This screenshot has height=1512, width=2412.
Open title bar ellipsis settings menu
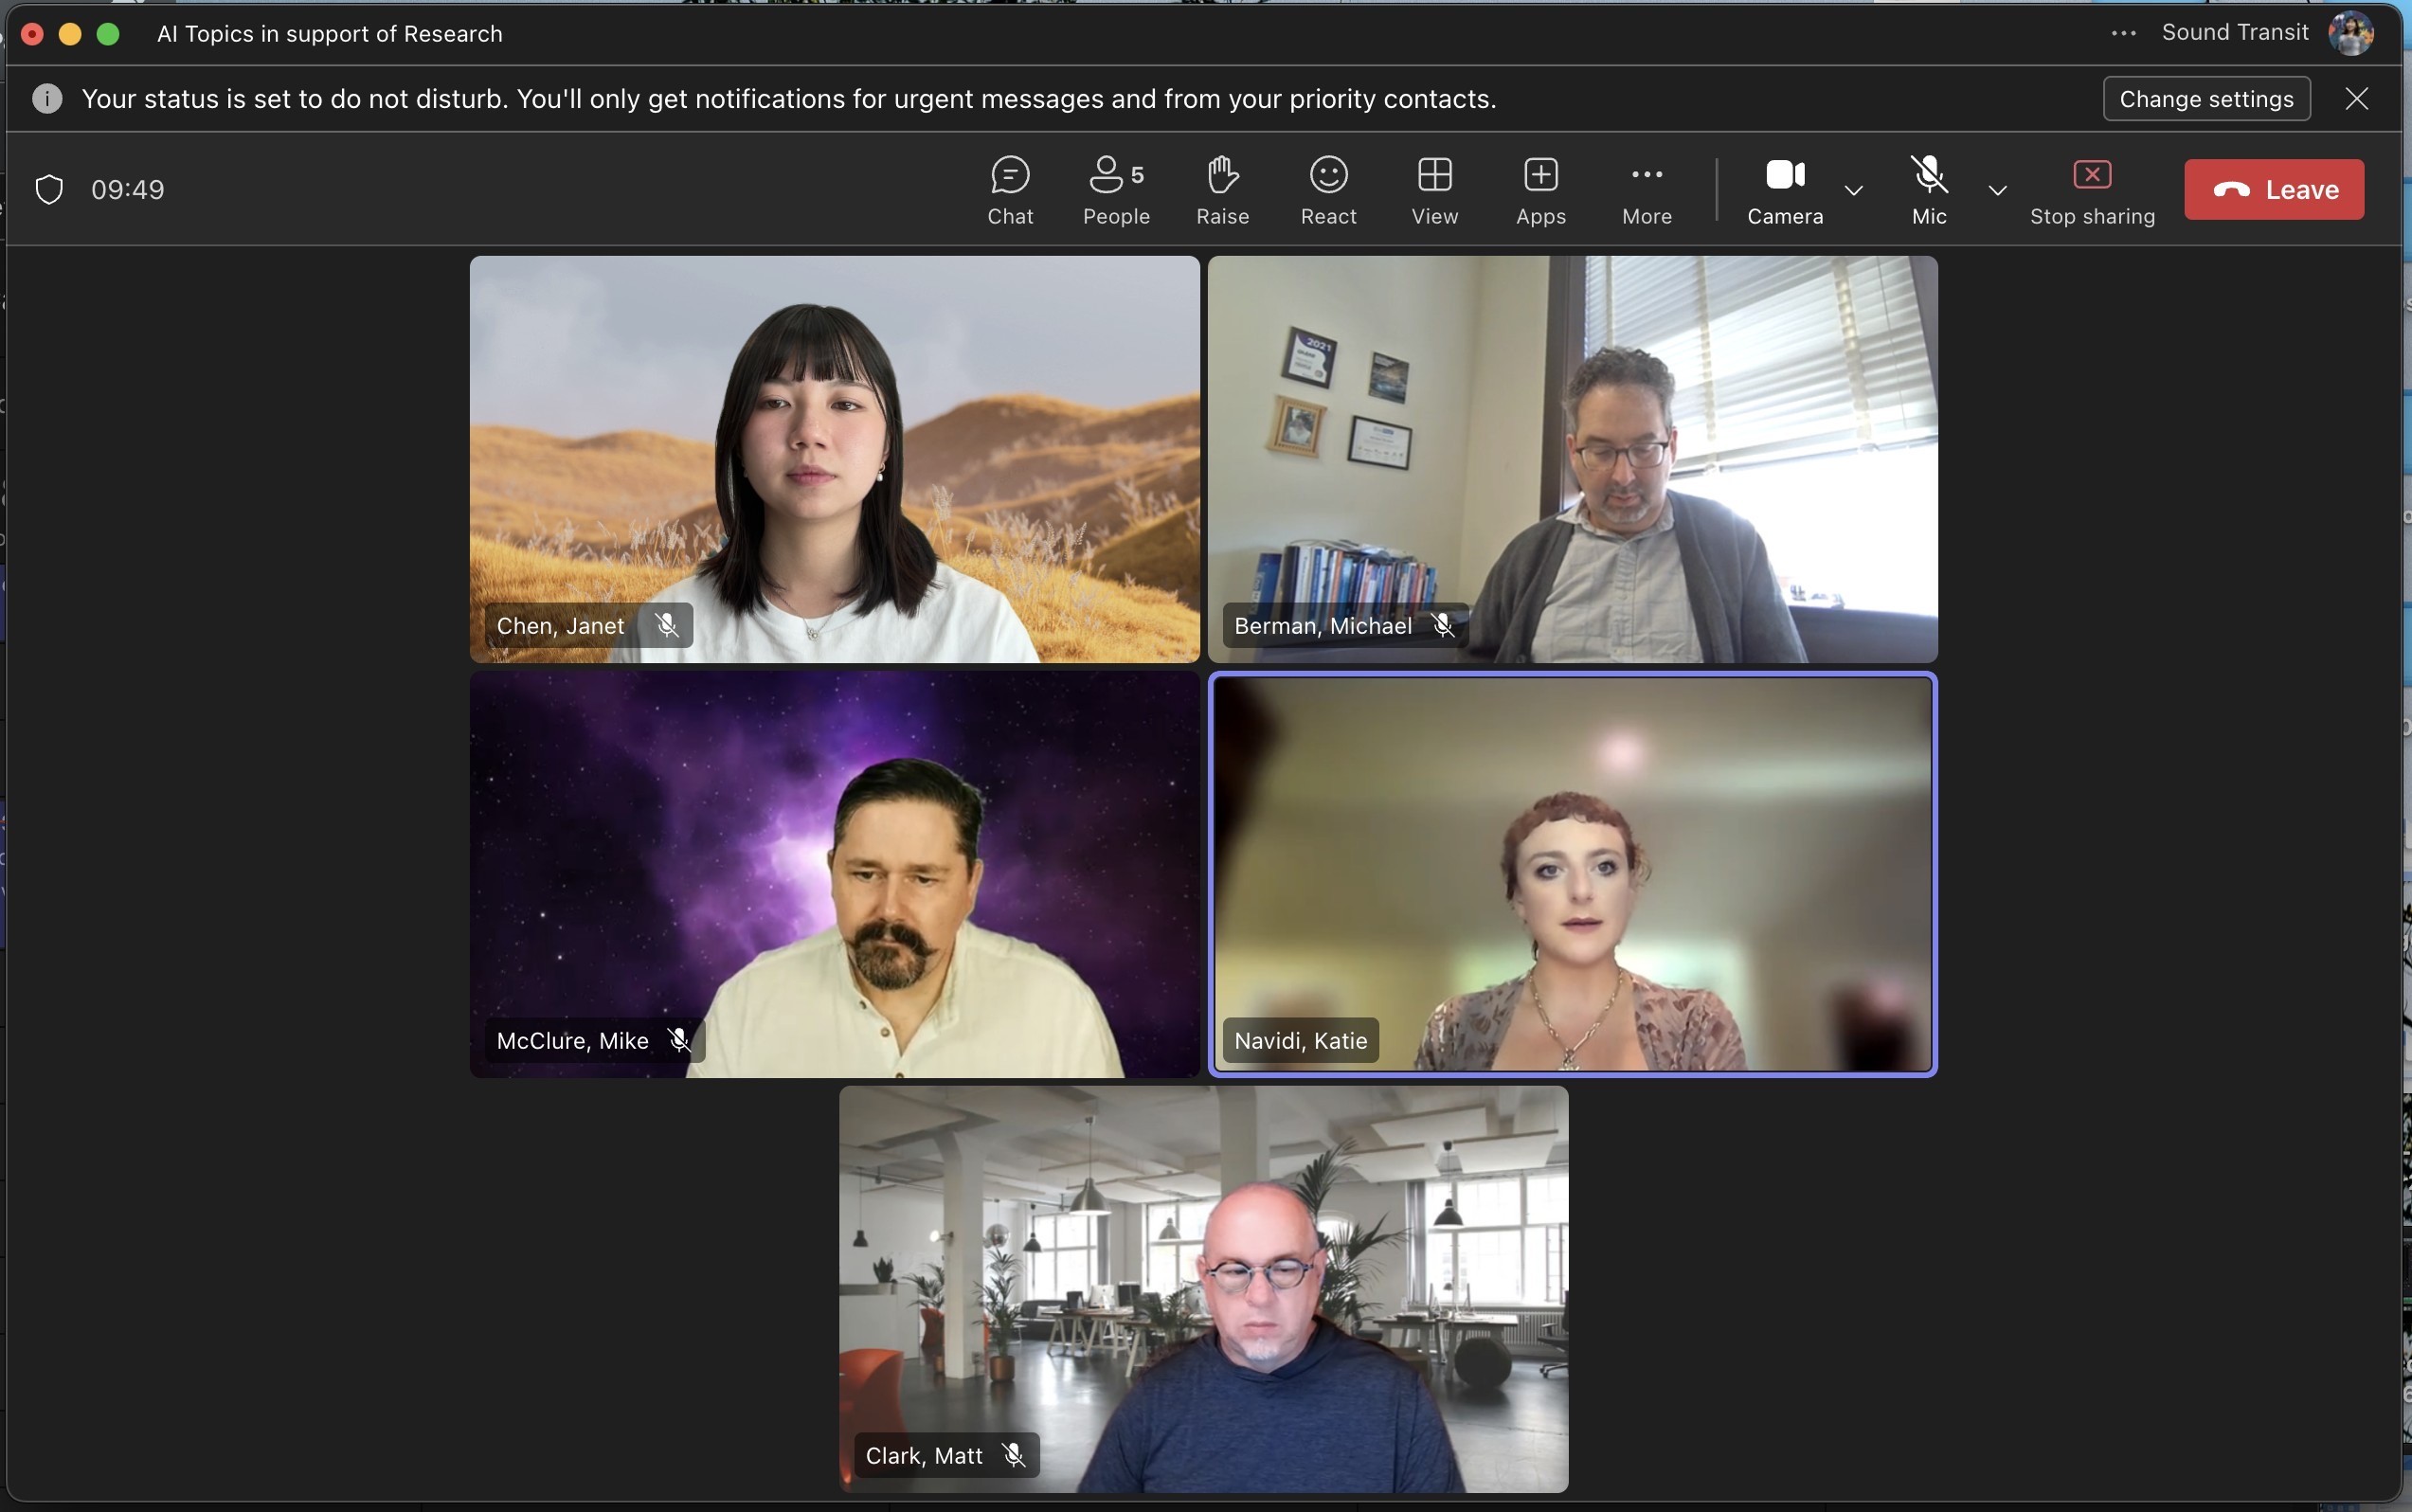pyautogui.click(x=2123, y=33)
